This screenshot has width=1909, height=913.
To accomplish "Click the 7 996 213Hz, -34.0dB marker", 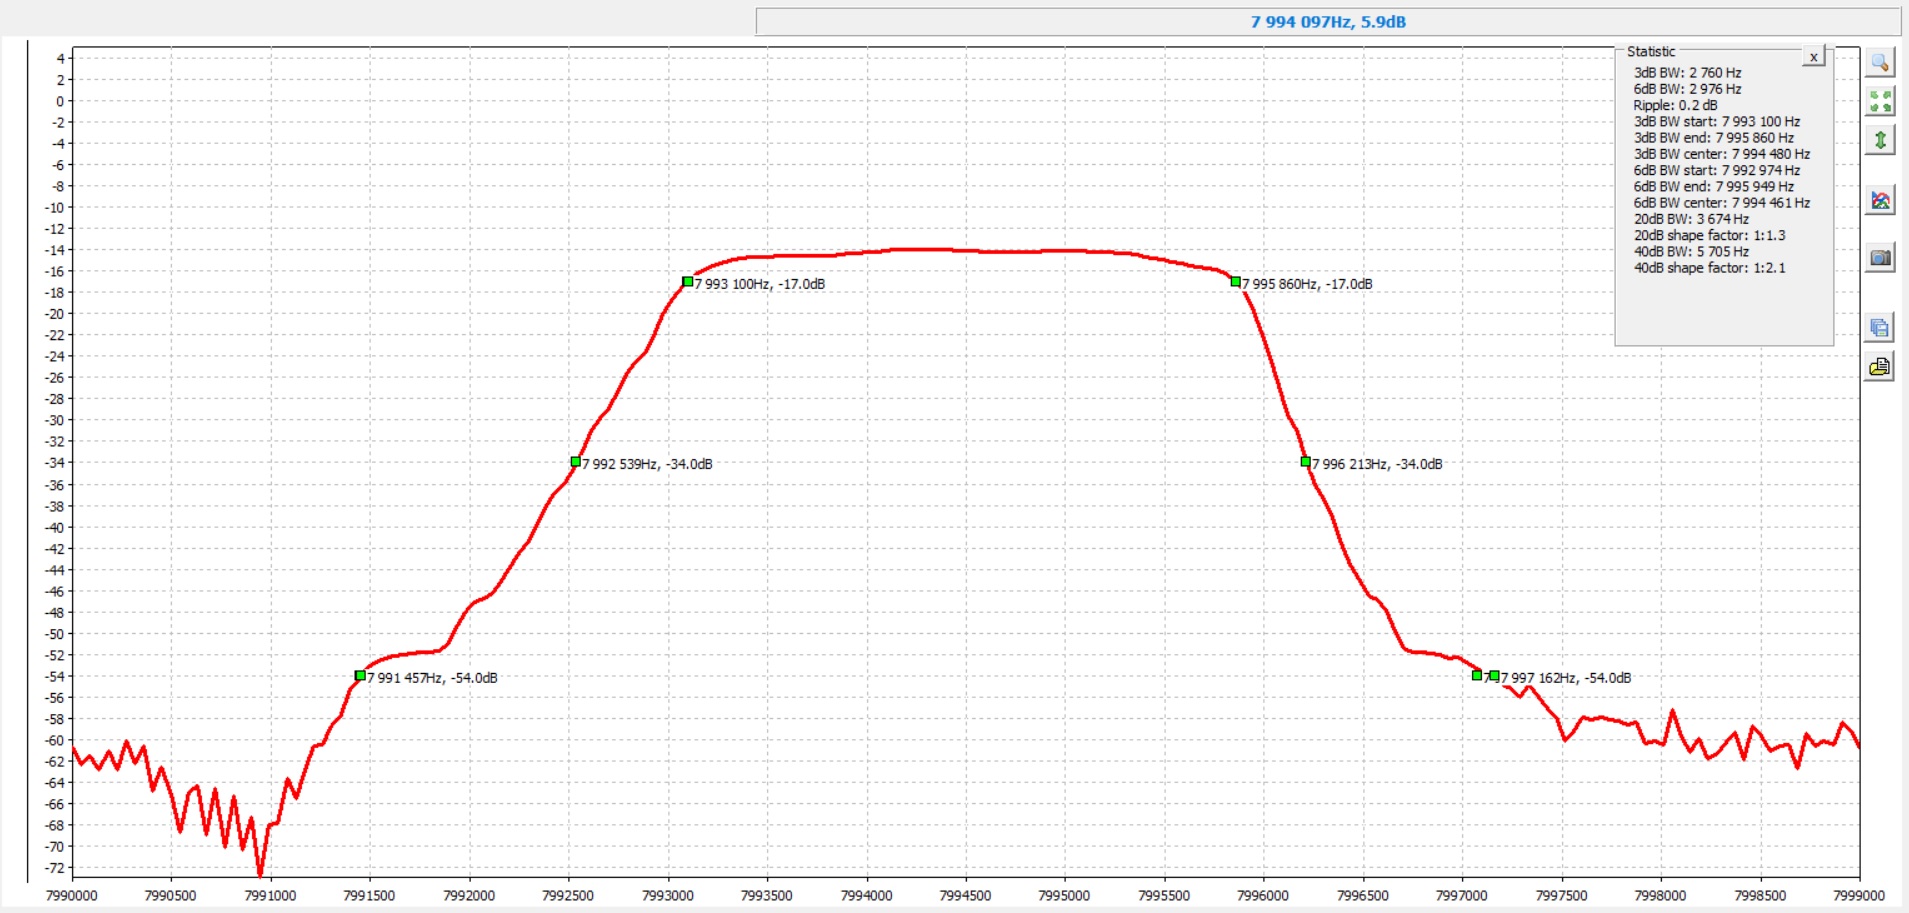I will pos(1306,462).
